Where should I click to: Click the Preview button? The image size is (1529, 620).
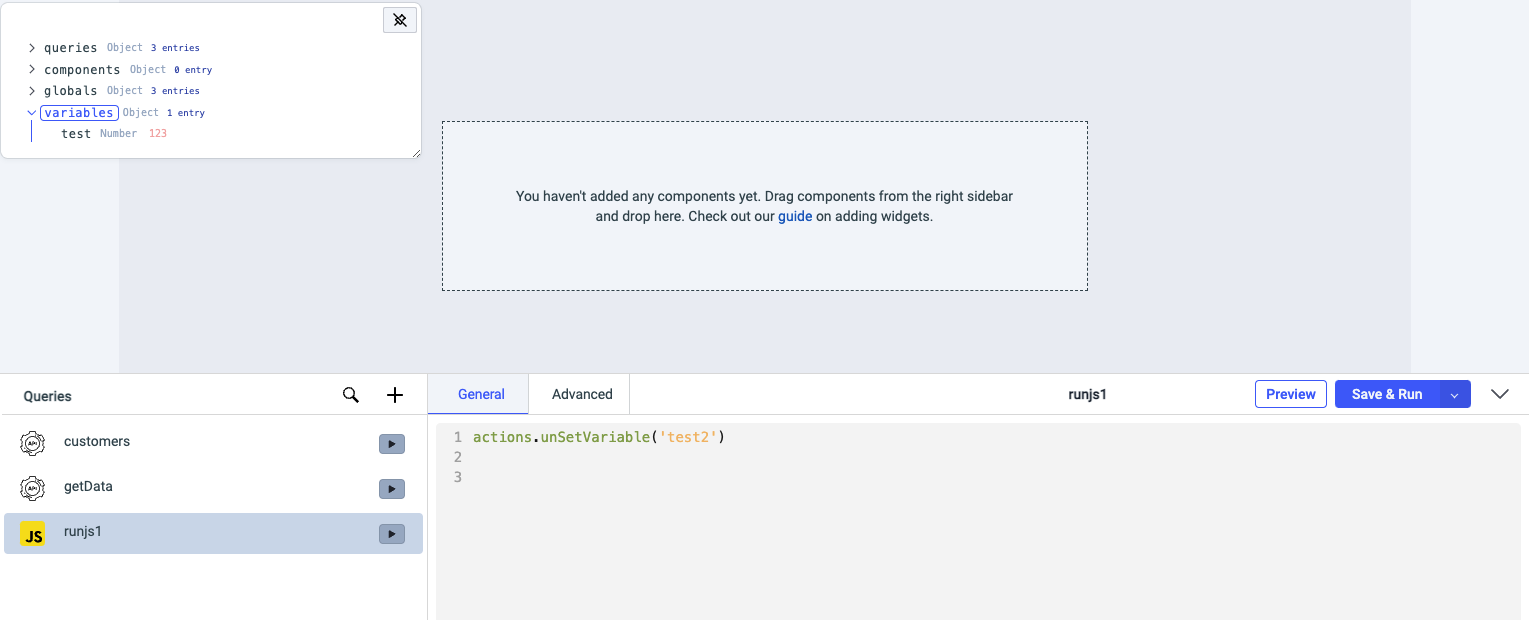coord(1290,394)
